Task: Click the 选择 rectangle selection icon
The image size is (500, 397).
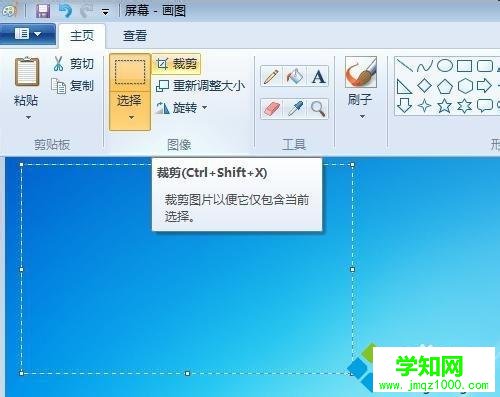Action: click(x=130, y=72)
